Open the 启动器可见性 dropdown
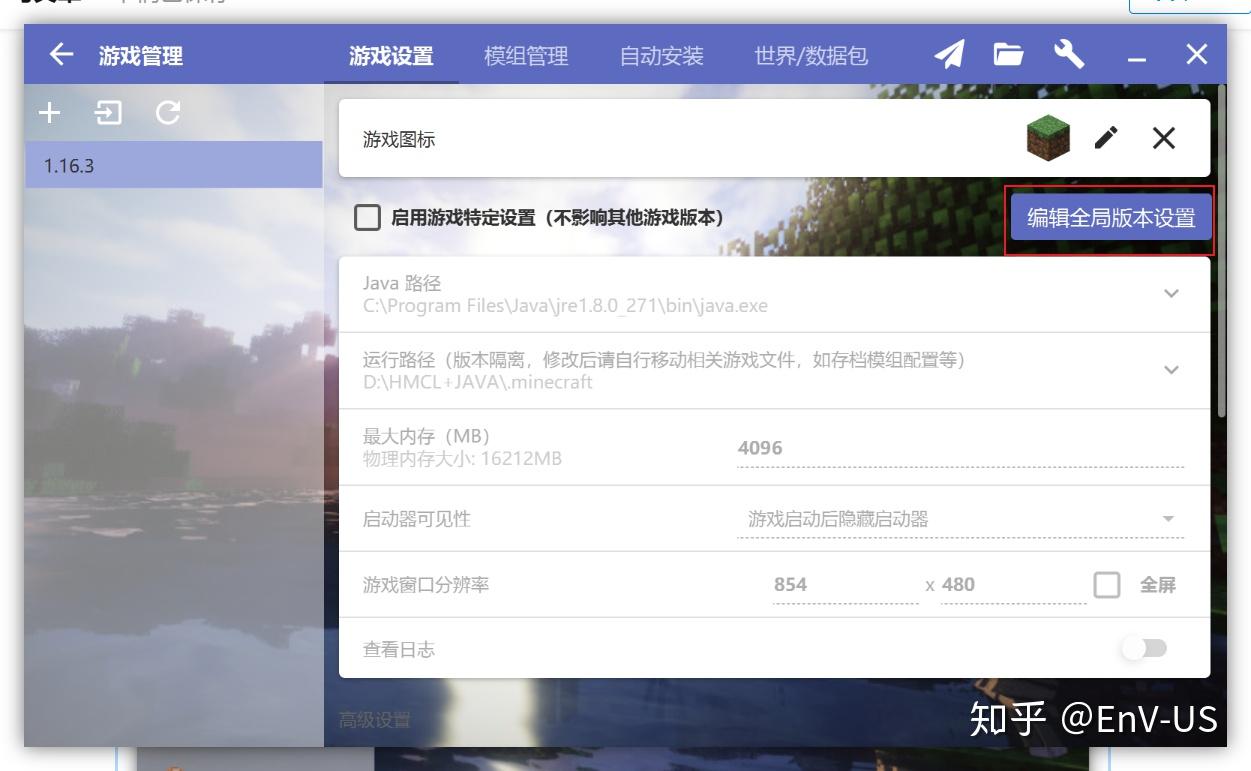 point(1167,519)
